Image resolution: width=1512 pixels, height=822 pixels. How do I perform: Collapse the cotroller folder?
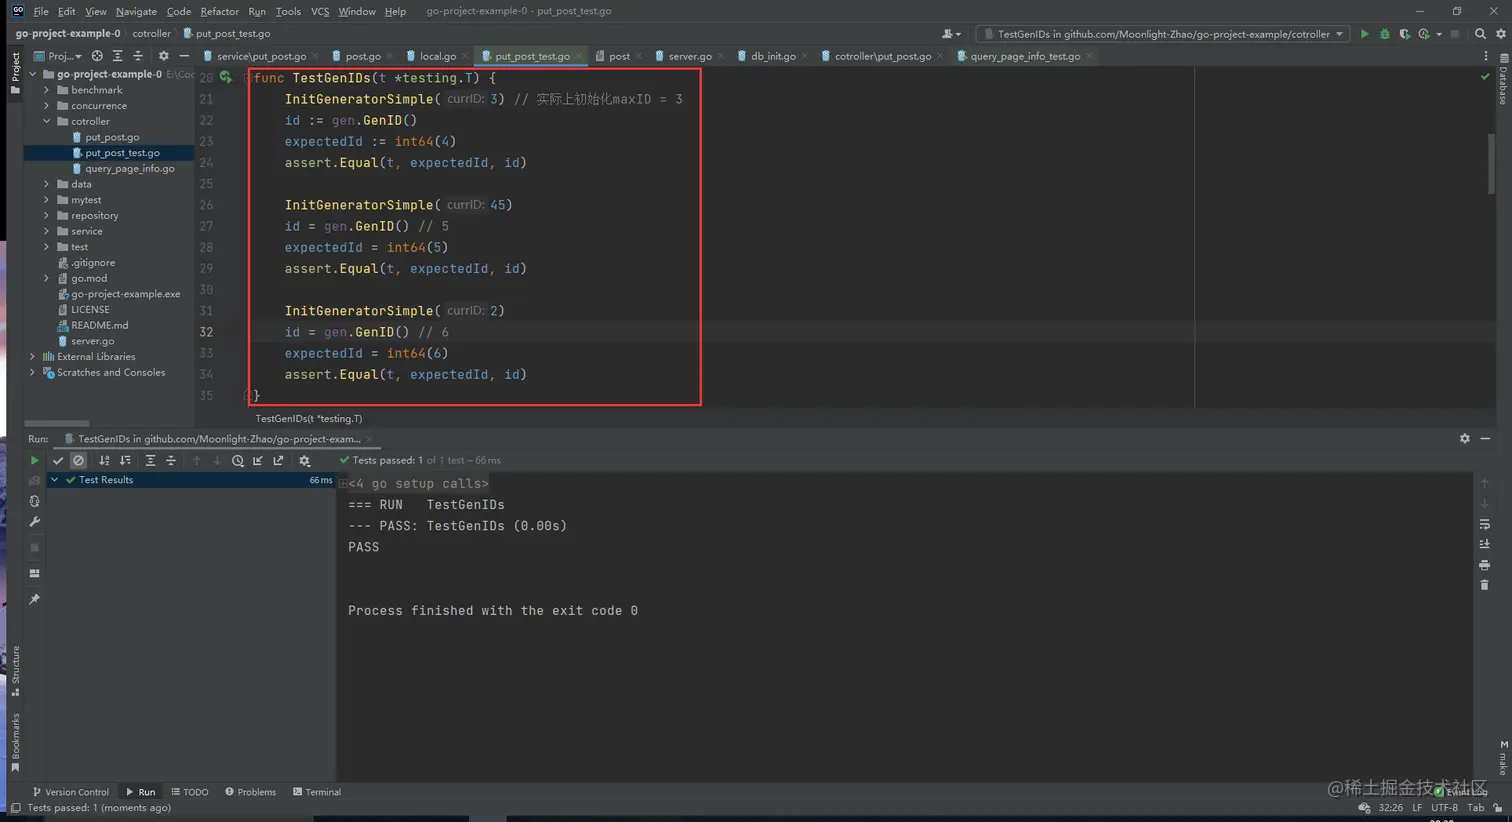[47, 121]
